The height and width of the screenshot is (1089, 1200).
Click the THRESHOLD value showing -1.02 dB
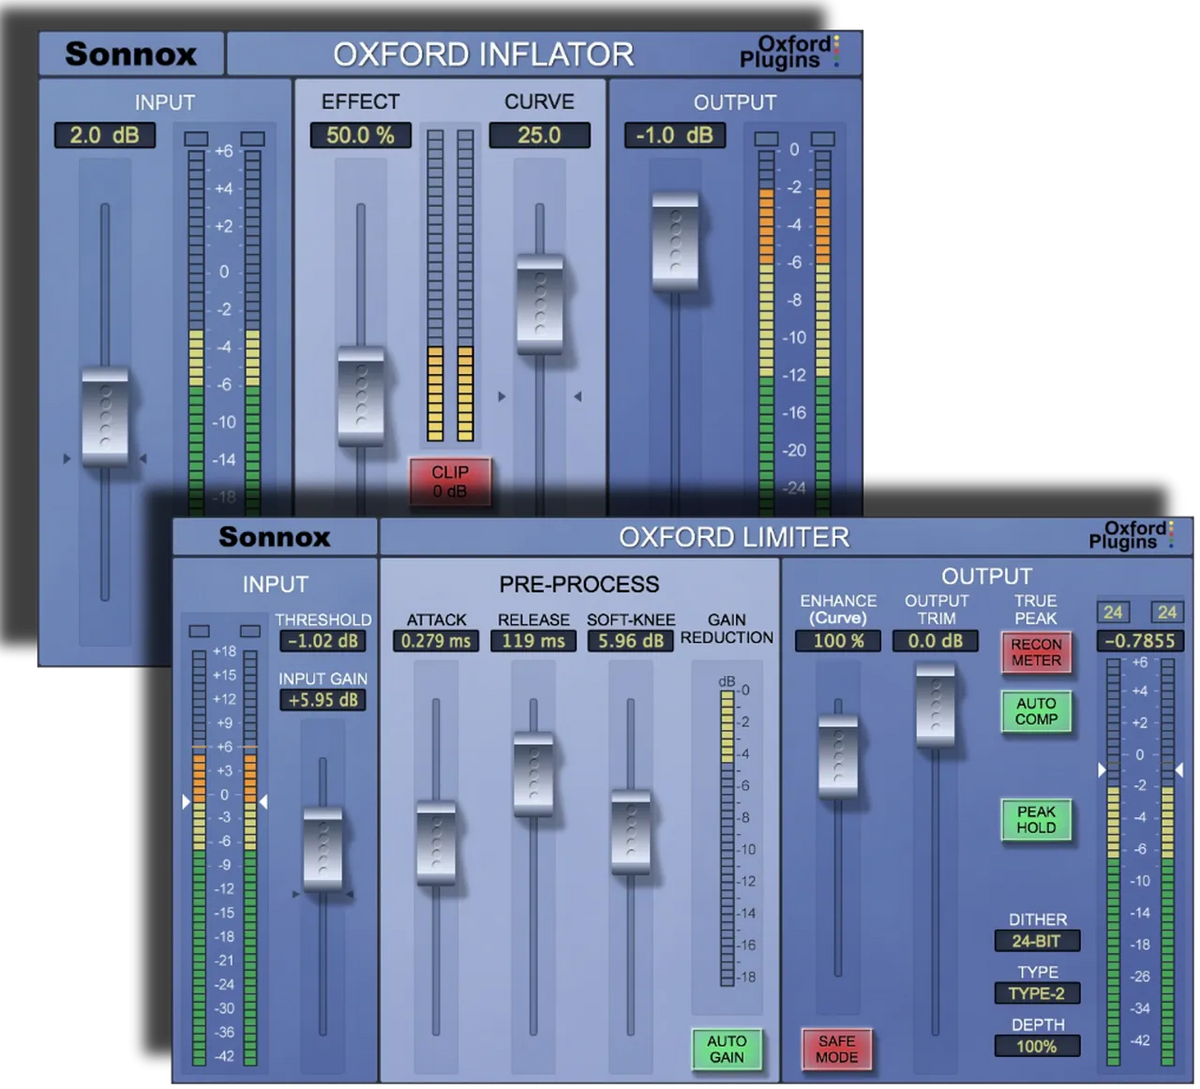(x=322, y=641)
